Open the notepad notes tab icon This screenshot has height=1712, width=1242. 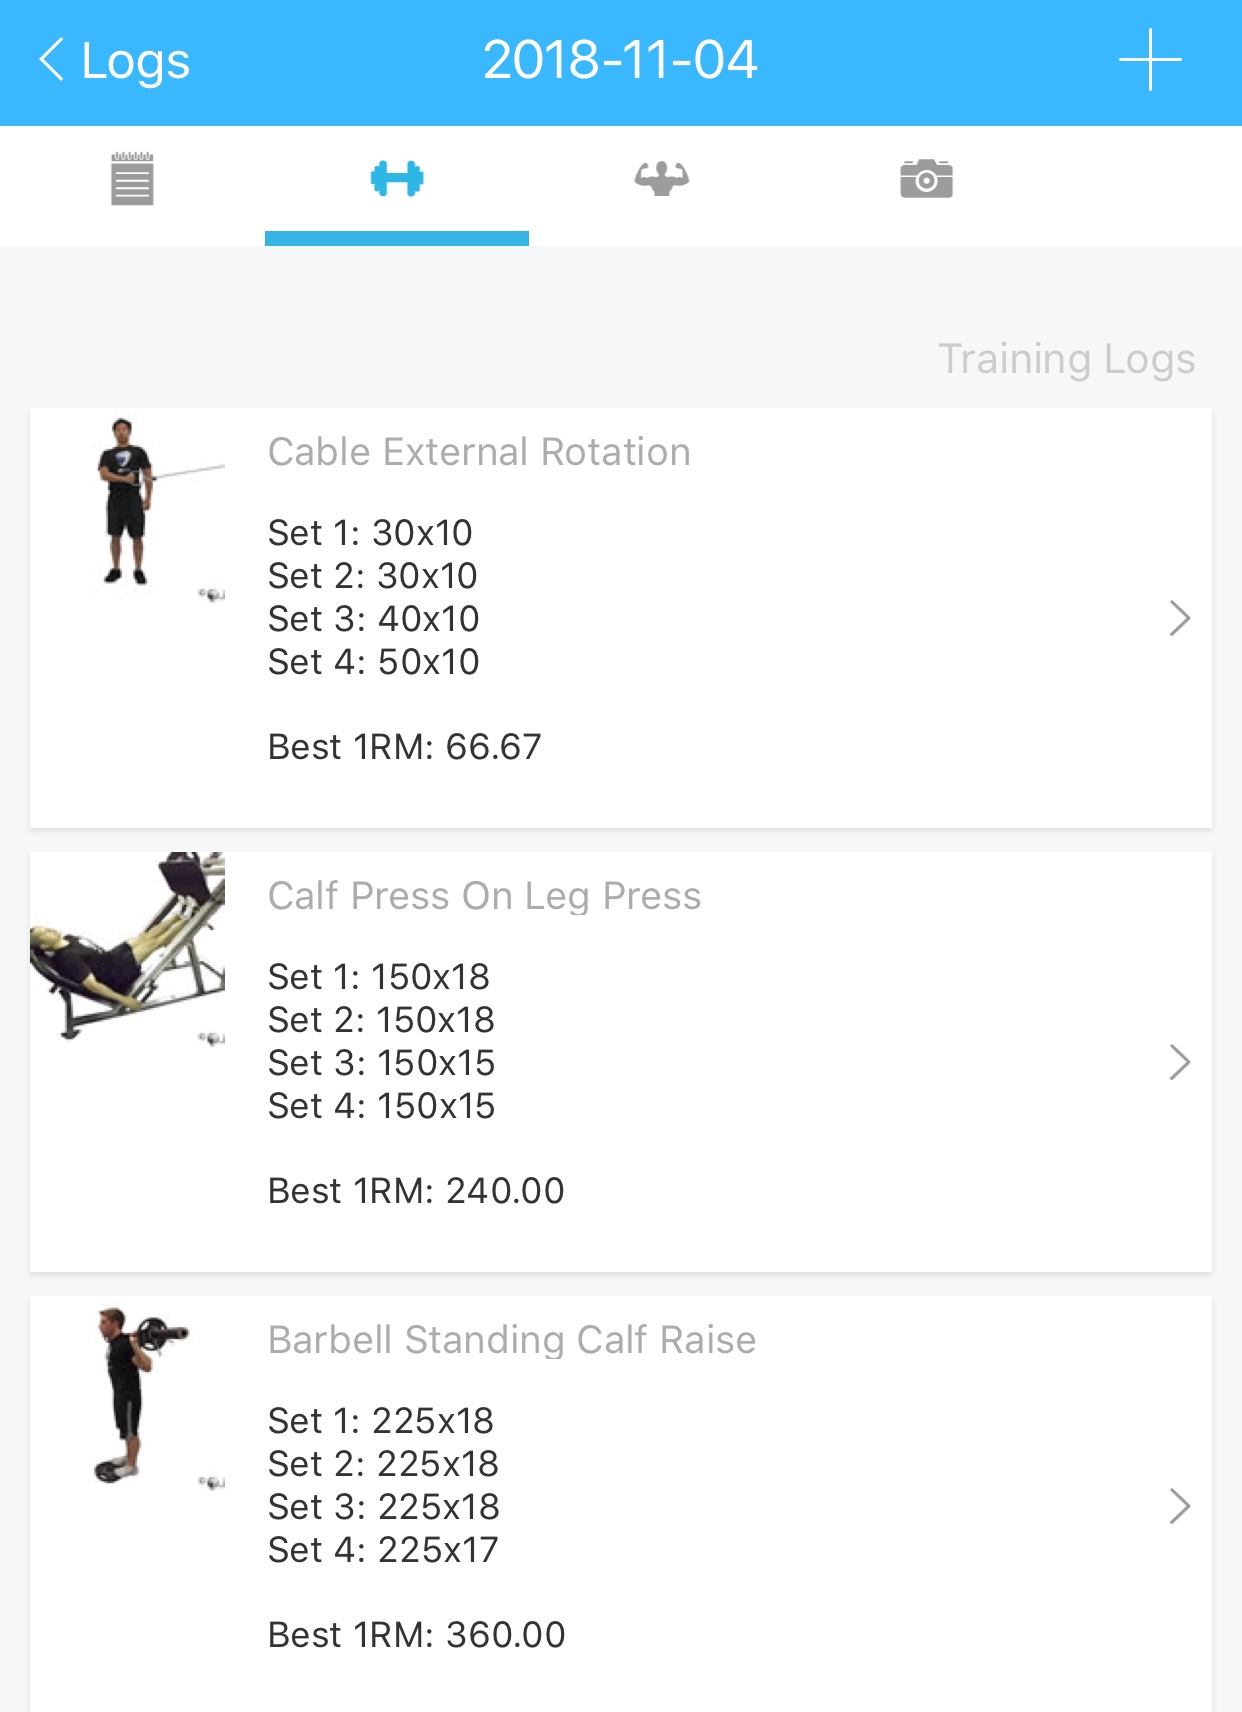(132, 180)
